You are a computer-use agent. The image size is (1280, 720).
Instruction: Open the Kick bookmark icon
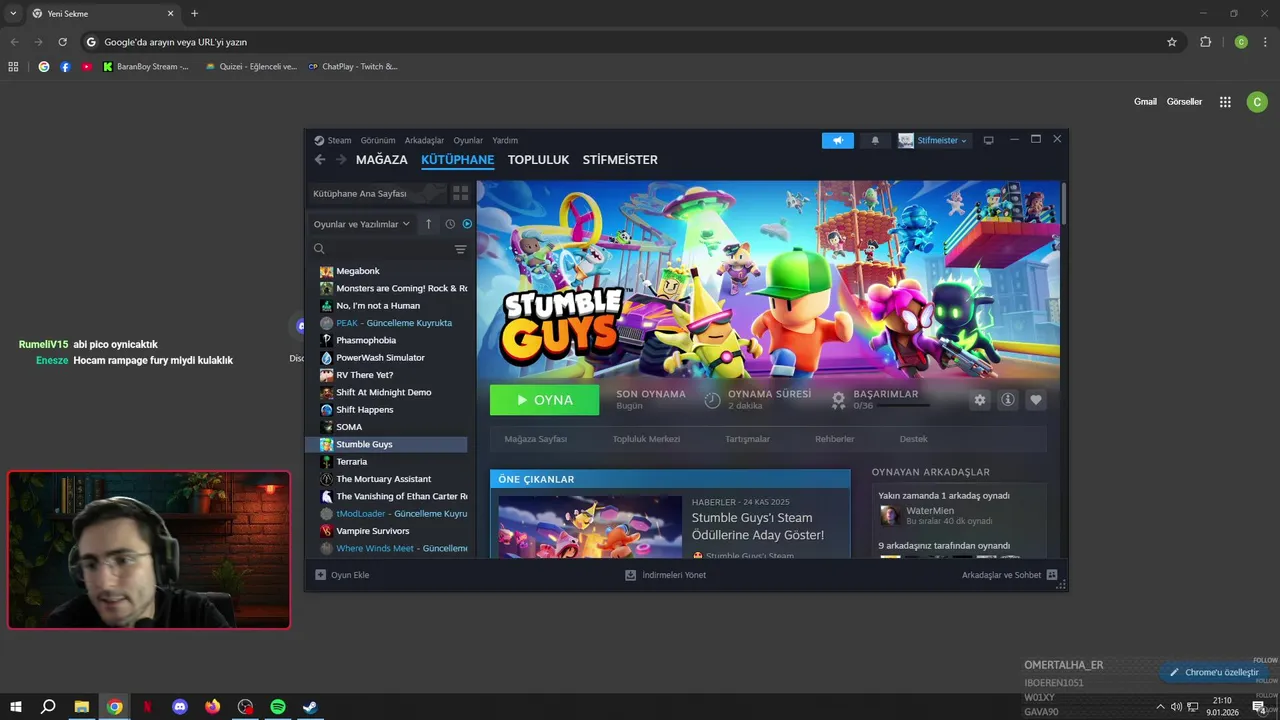(x=108, y=67)
